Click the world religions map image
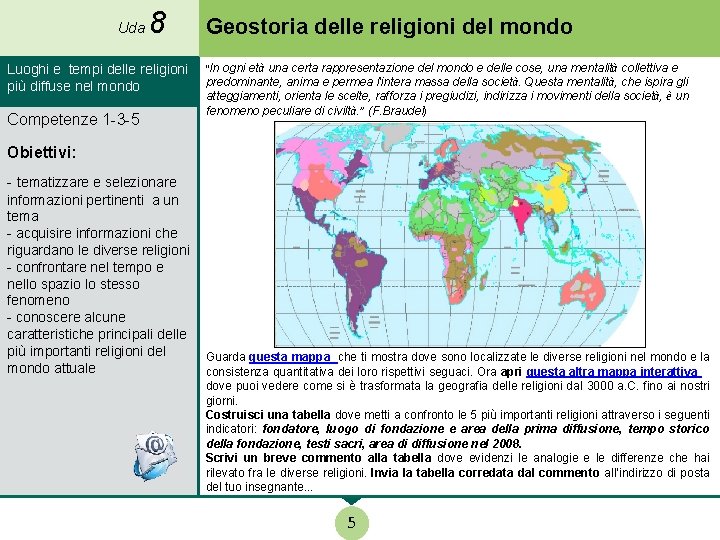720x540 pixels. click(460, 234)
